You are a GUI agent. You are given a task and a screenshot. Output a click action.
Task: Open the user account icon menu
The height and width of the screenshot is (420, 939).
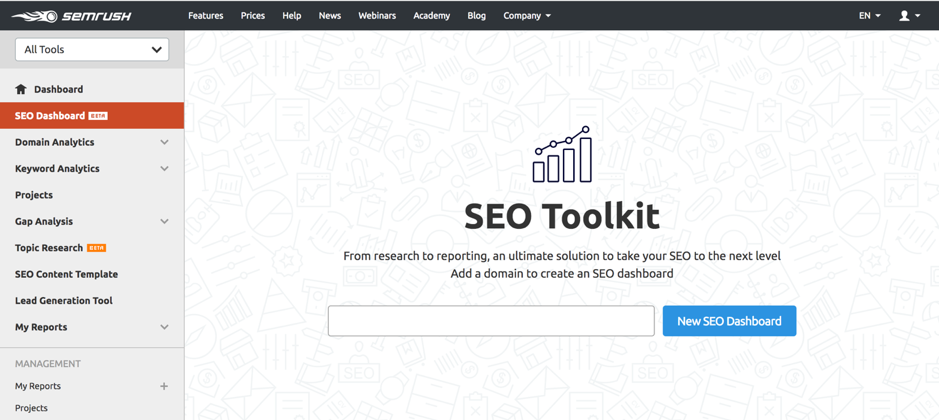click(x=909, y=16)
